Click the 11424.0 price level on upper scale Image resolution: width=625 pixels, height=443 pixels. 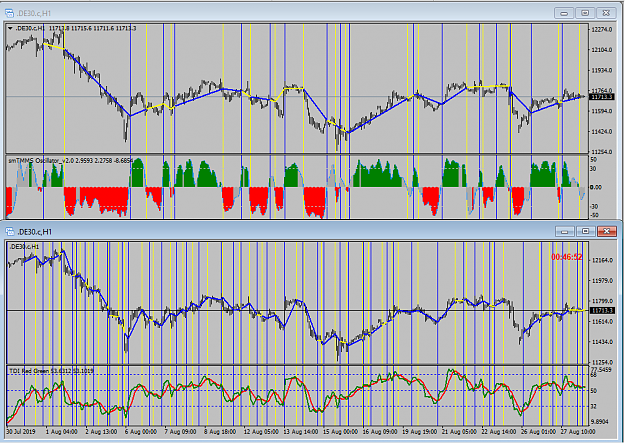pos(602,132)
